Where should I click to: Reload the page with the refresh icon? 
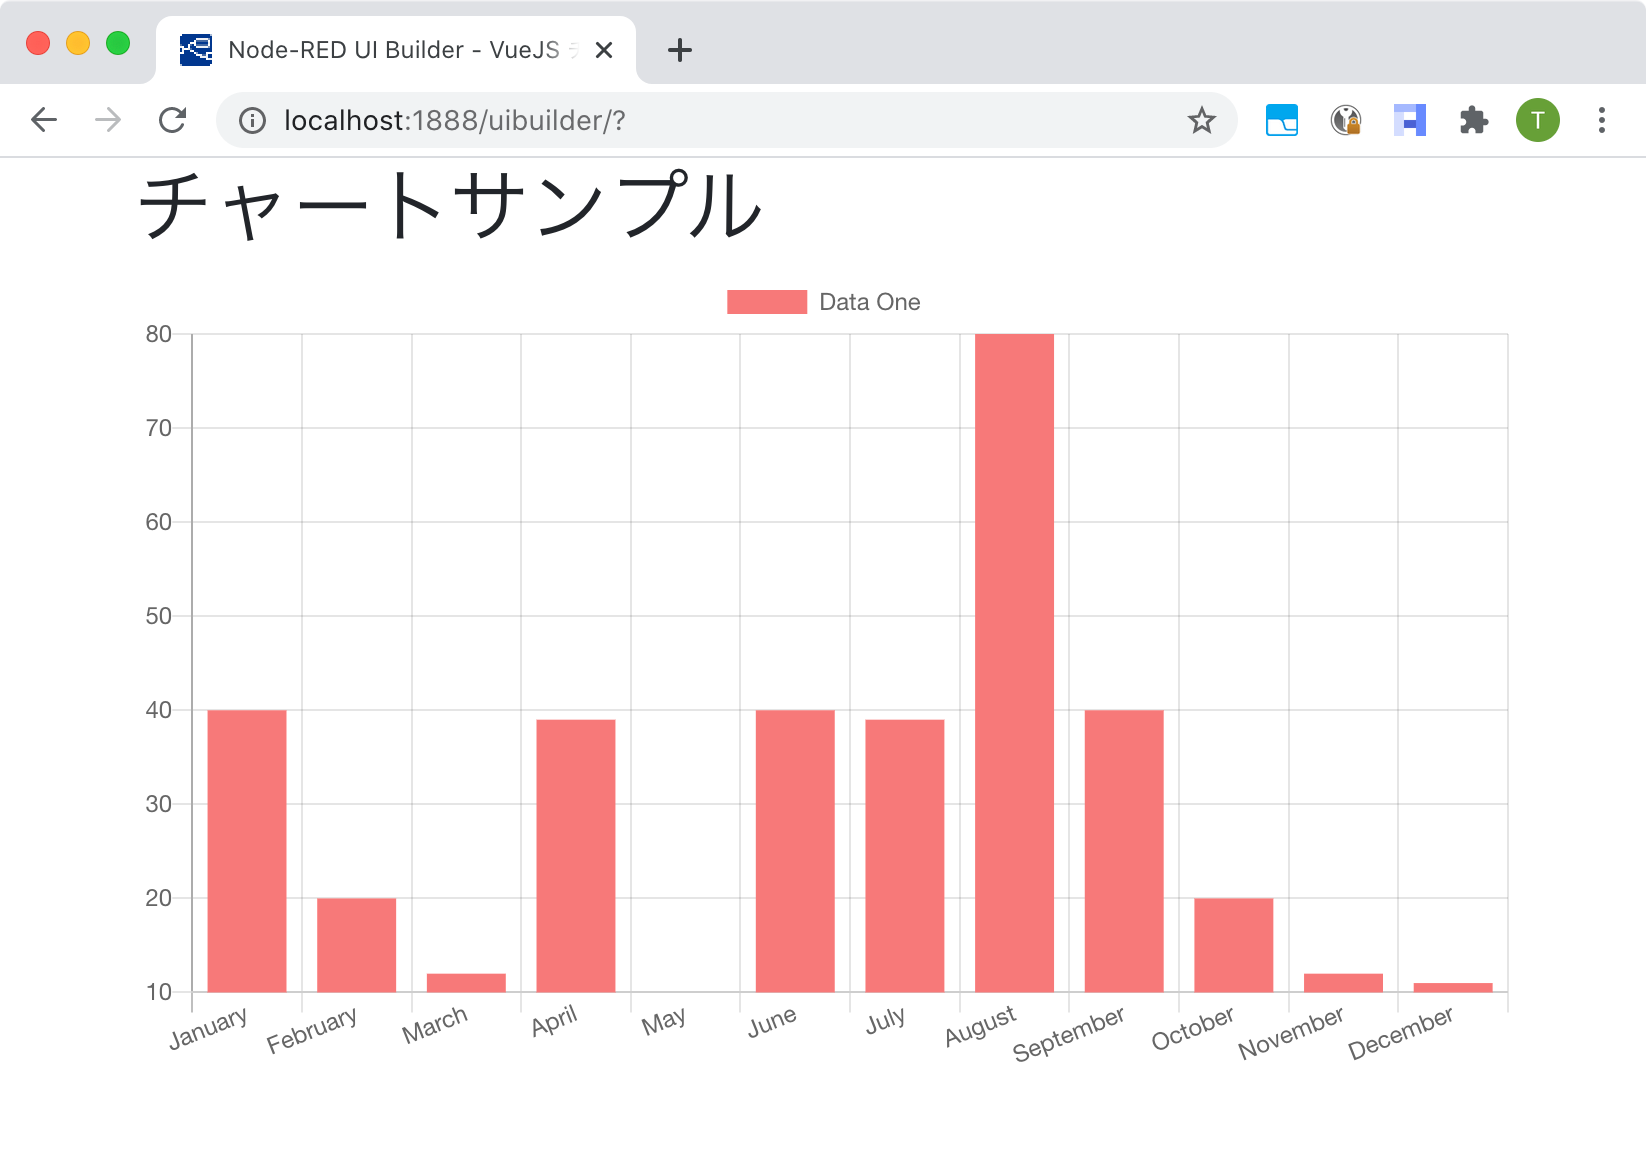(x=173, y=120)
